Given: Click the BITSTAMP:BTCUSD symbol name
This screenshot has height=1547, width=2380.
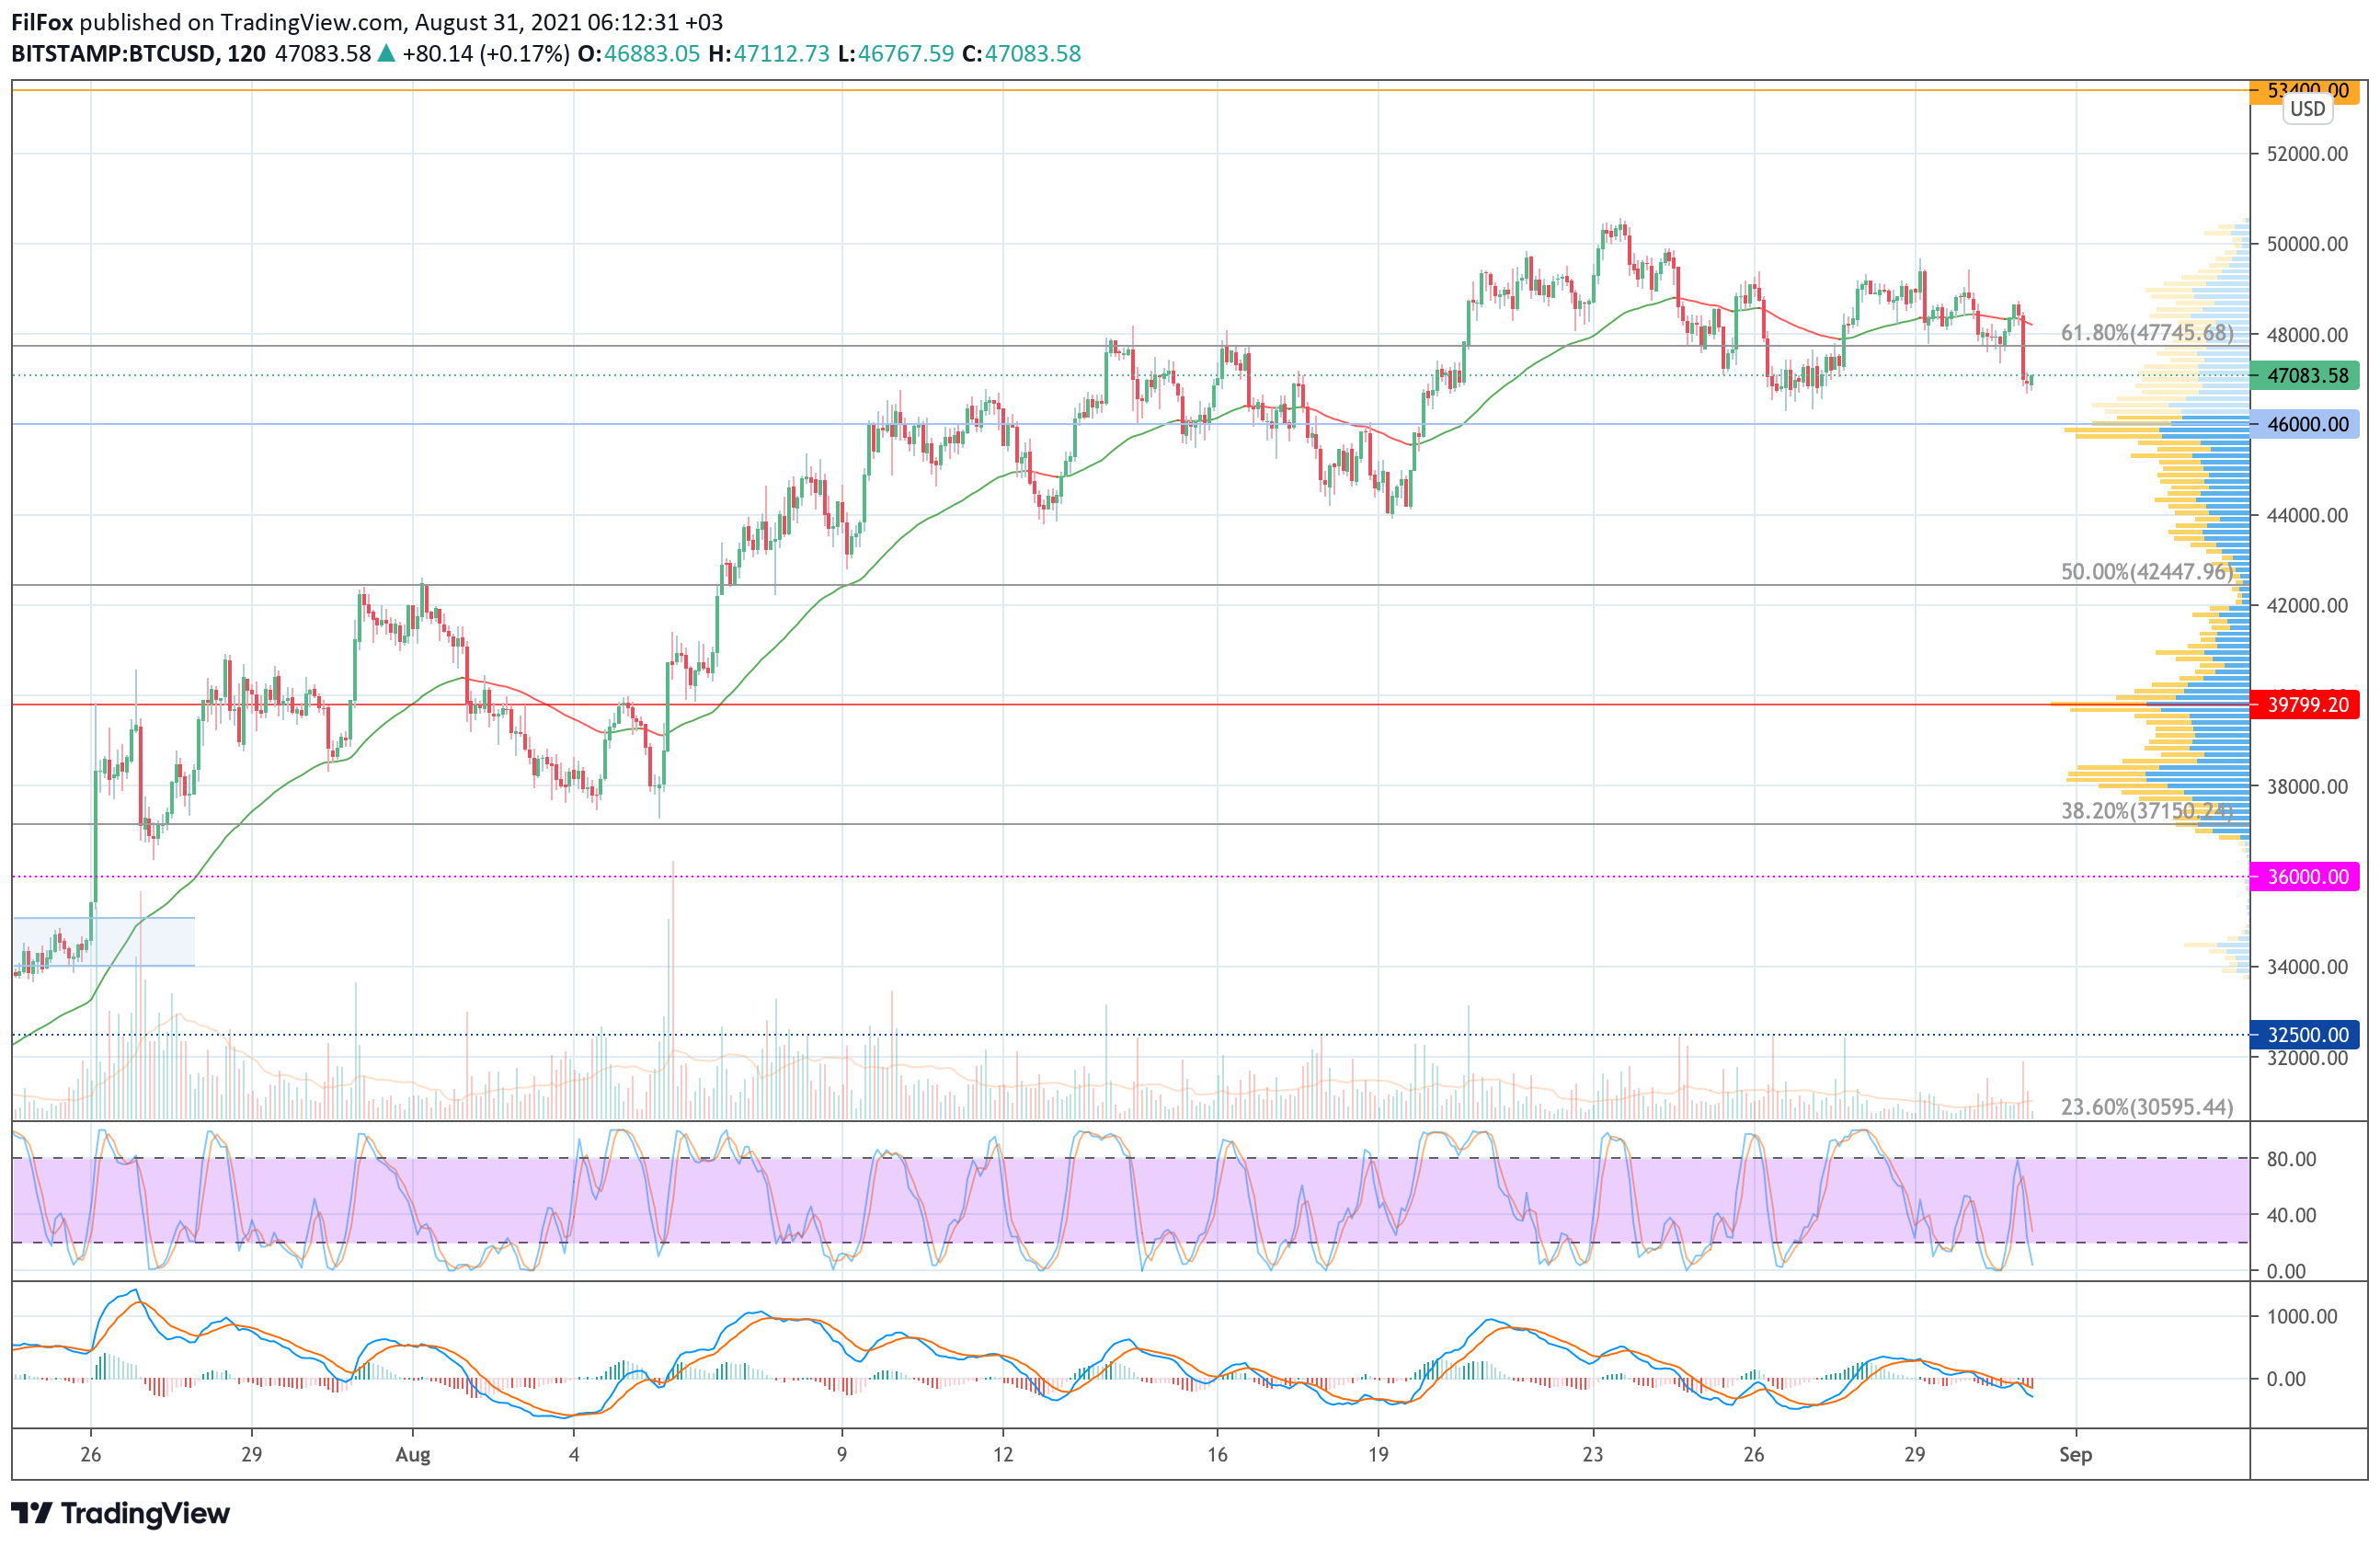Looking at the screenshot, I should (x=113, y=54).
